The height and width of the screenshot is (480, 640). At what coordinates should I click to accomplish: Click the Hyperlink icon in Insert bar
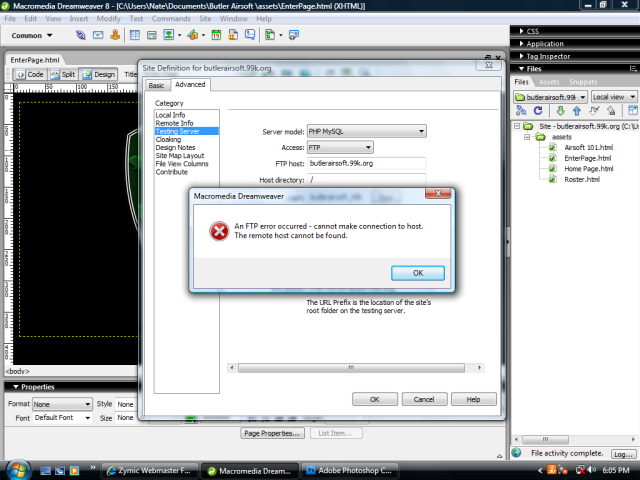(x=80, y=35)
